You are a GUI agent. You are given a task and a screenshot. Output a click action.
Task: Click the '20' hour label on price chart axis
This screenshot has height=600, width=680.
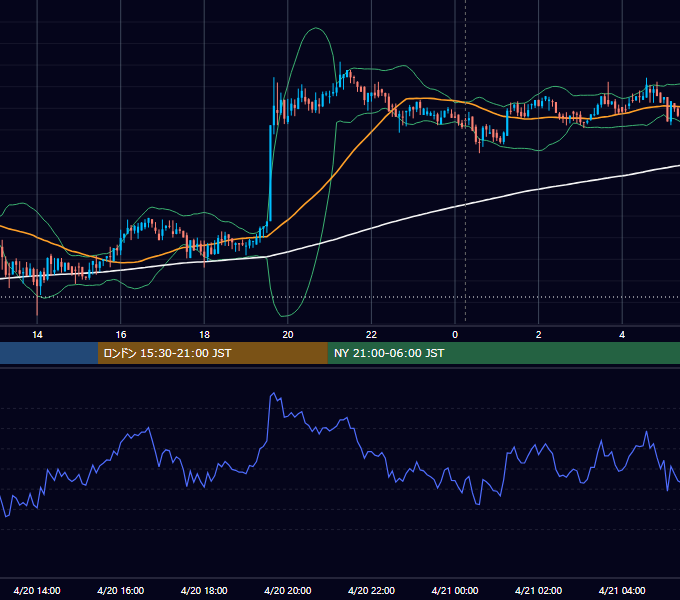point(288,335)
